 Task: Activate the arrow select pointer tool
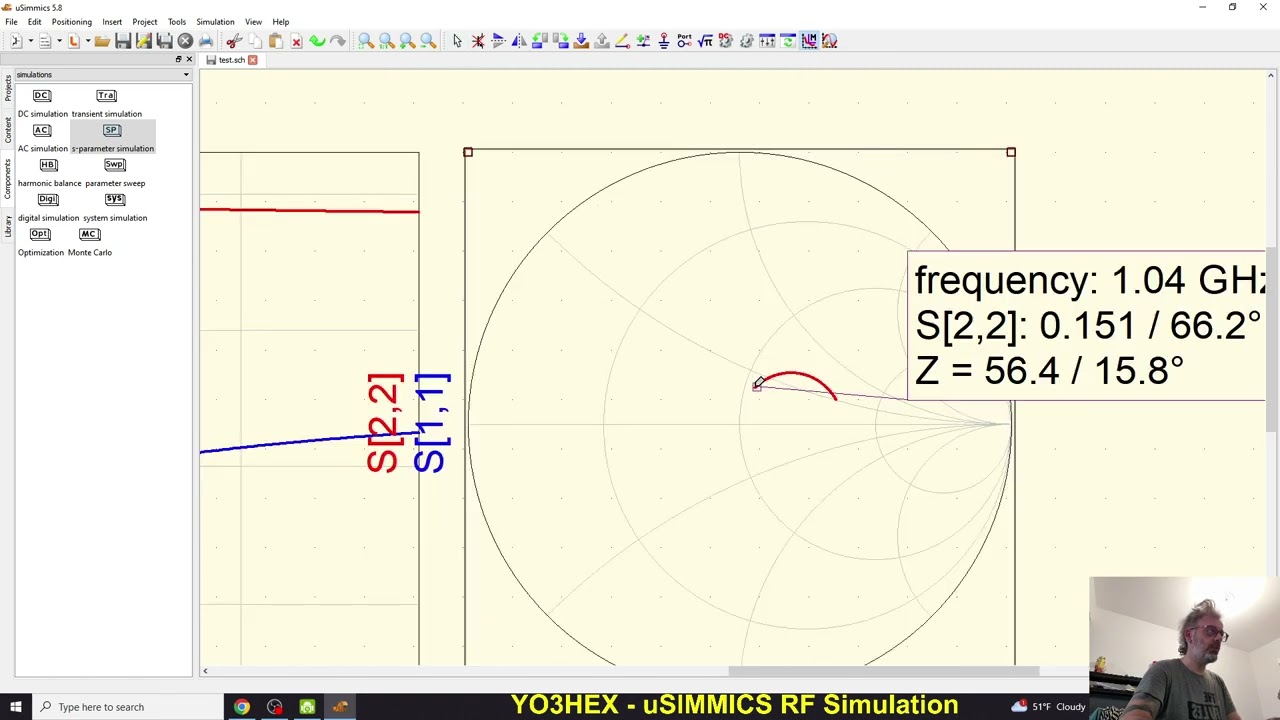point(457,41)
